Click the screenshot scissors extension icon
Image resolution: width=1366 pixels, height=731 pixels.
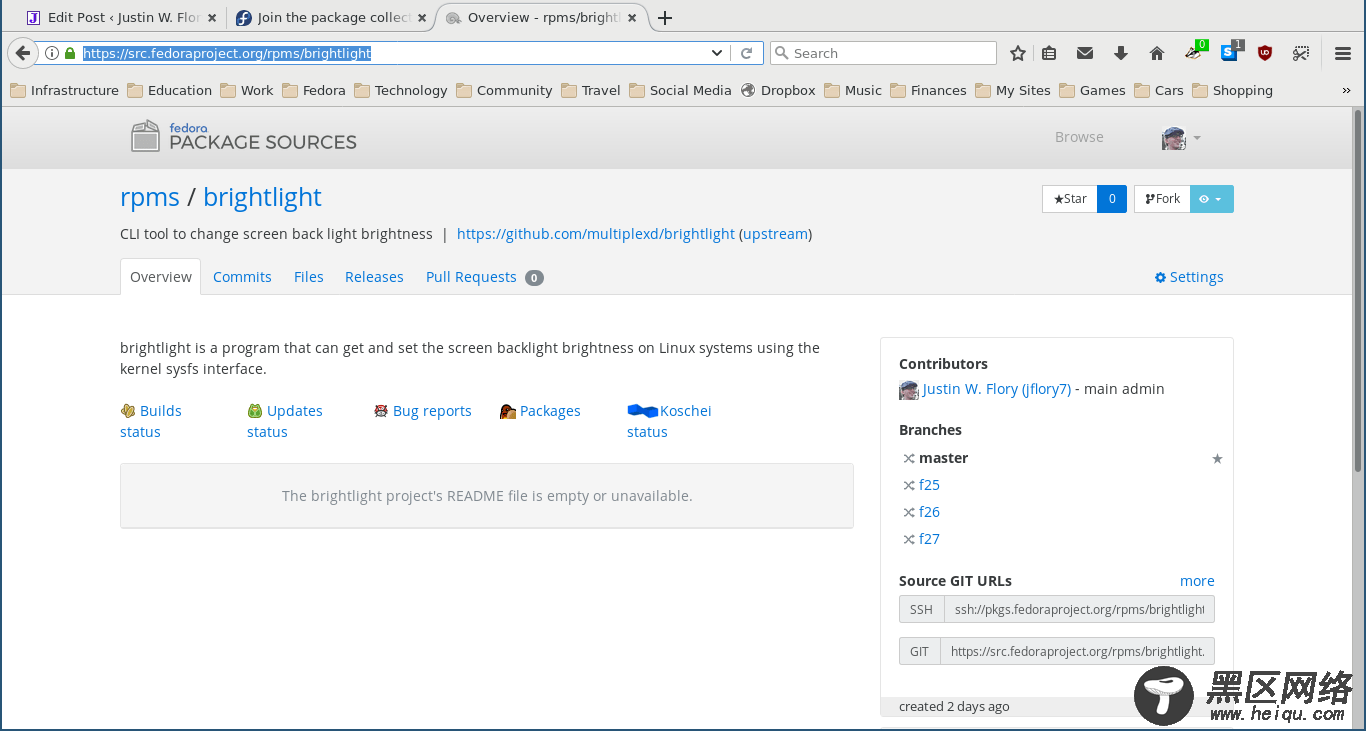tap(1301, 53)
